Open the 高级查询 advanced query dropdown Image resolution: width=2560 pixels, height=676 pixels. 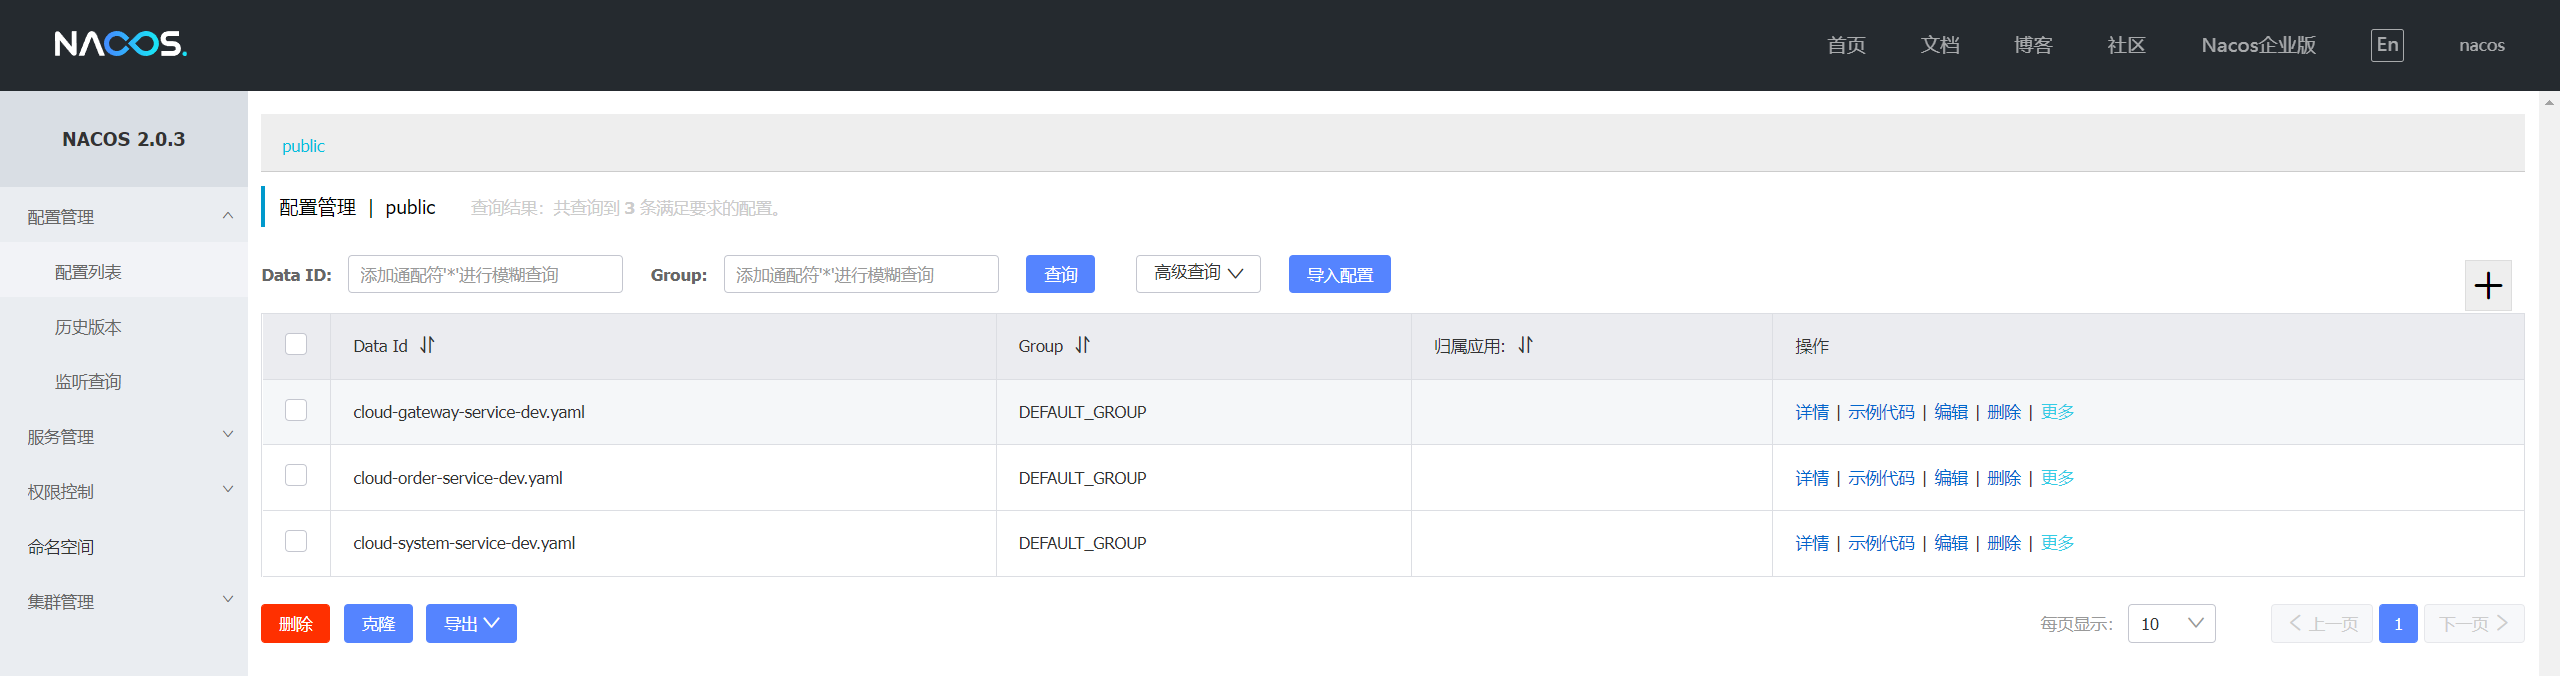pyautogui.click(x=1197, y=274)
